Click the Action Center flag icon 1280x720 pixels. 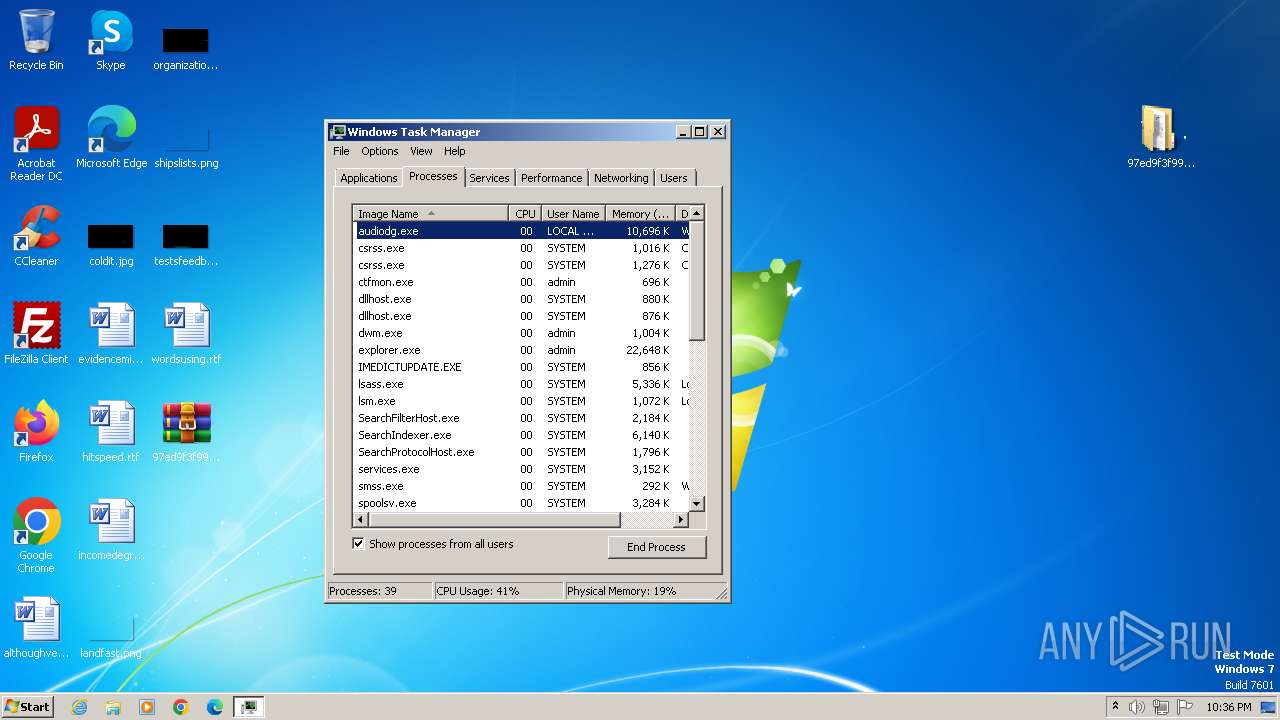click(x=1185, y=707)
